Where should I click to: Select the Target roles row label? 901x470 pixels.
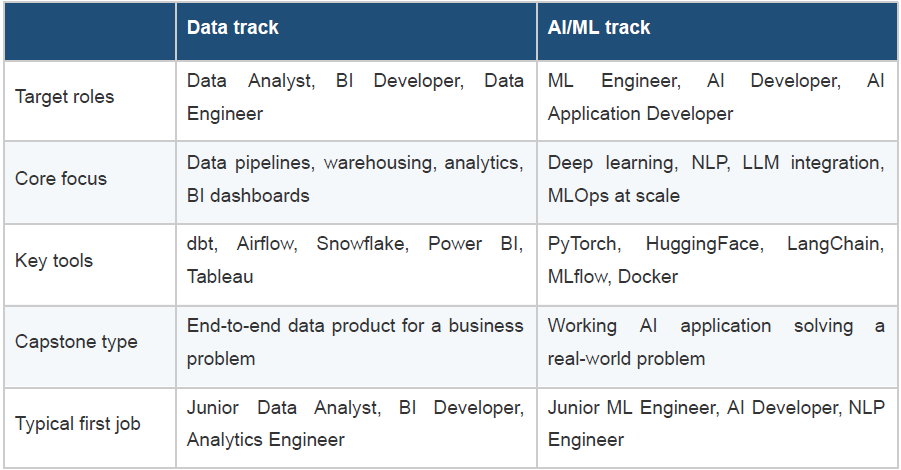point(64,97)
